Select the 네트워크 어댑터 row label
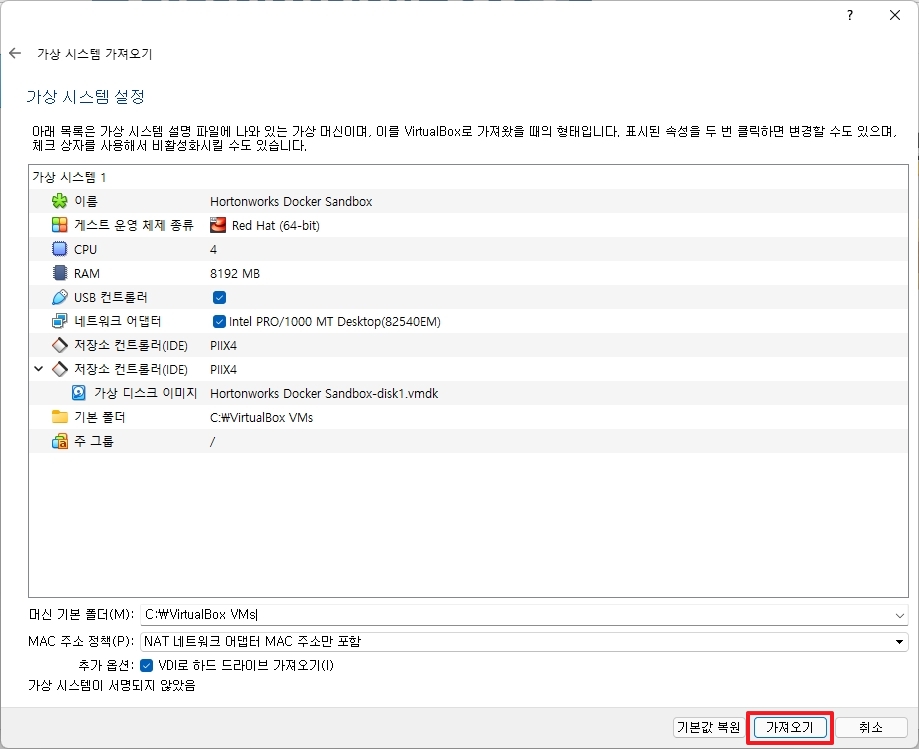 point(117,322)
